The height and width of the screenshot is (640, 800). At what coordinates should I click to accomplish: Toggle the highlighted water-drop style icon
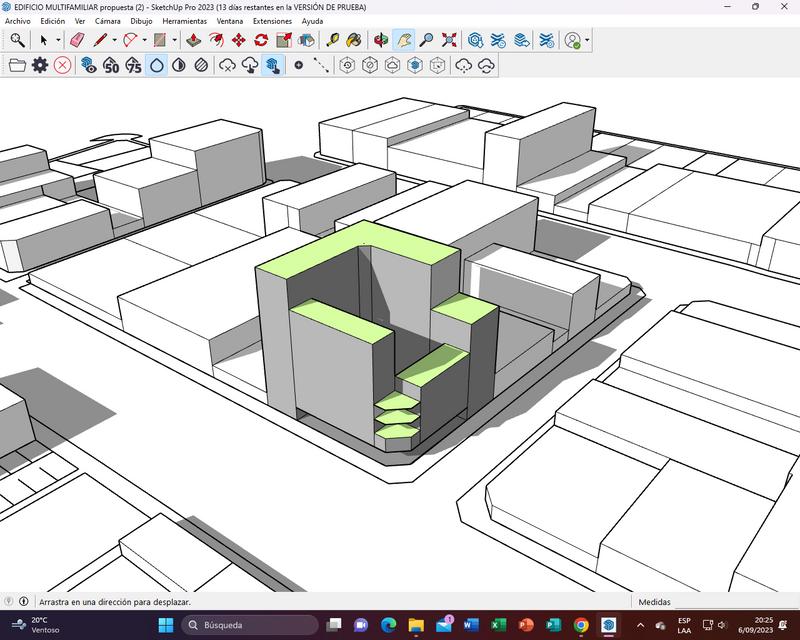157,65
